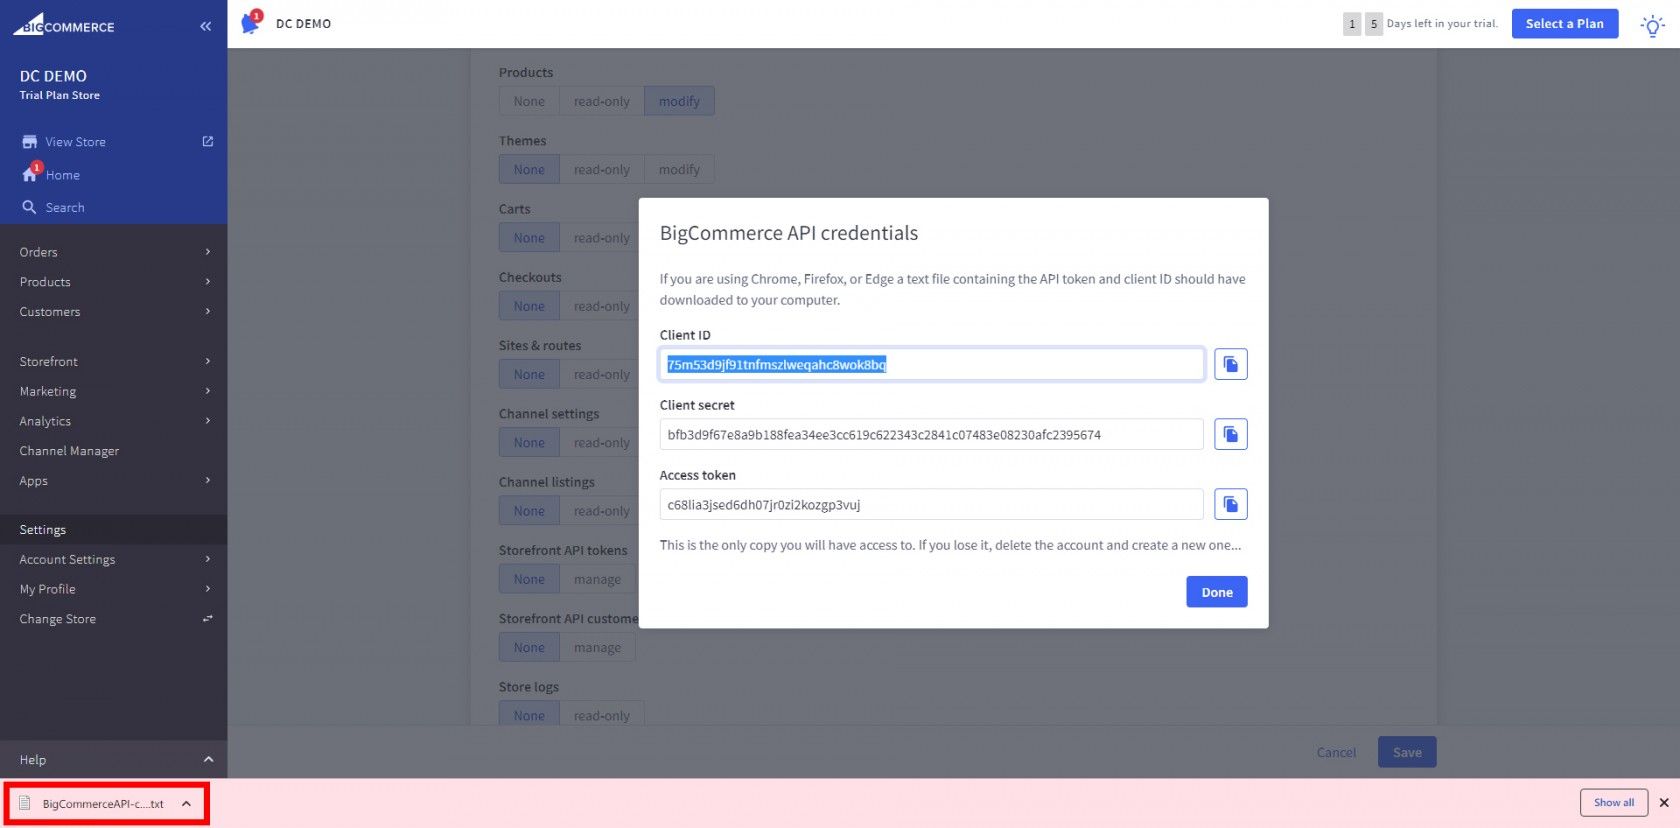The image size is (1680, 828).
Task: Set Products permission to modify
Action: [679, 101]
